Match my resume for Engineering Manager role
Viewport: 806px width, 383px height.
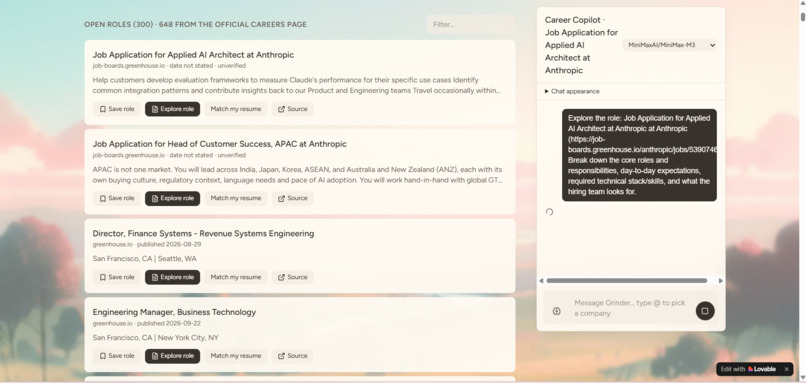pyautogui.click(x=236, y=356)
